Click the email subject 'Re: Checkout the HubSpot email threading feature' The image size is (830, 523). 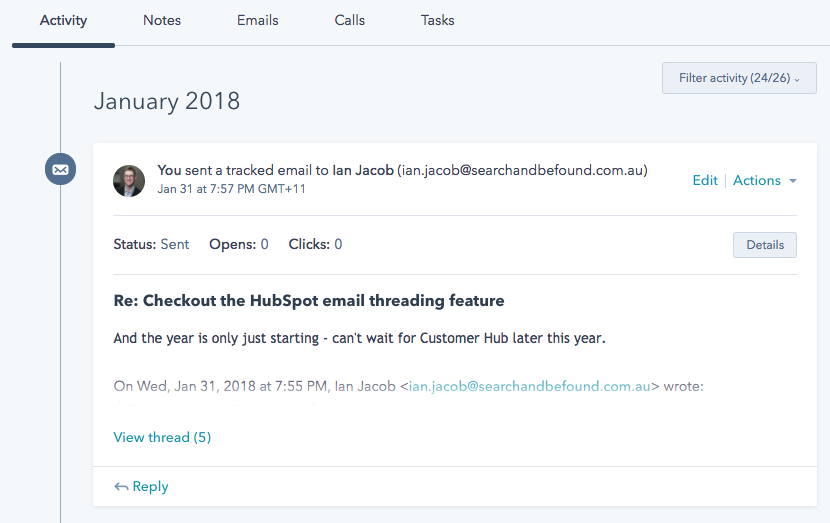click(x=309, y=301)
